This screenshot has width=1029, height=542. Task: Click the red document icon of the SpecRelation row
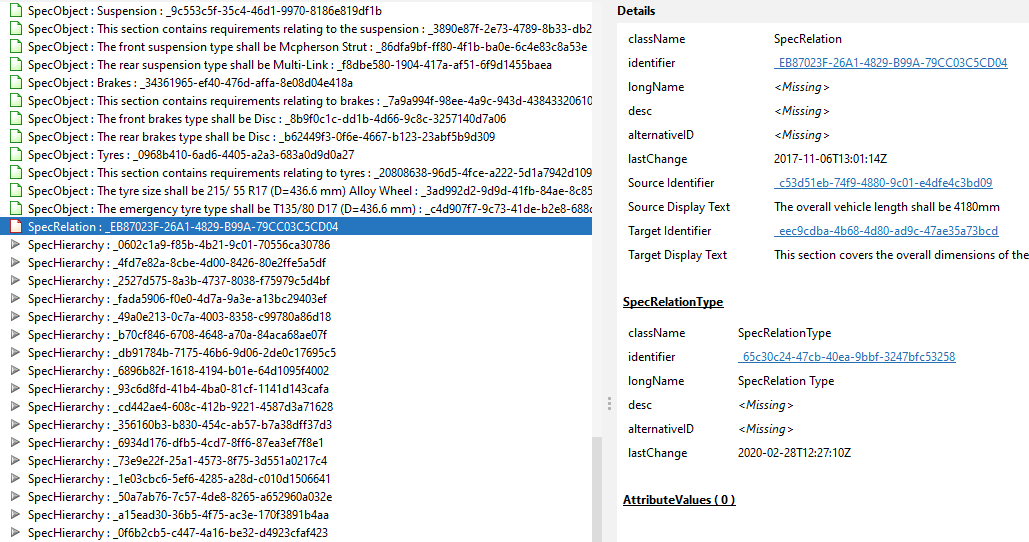[x=15, y=227]
